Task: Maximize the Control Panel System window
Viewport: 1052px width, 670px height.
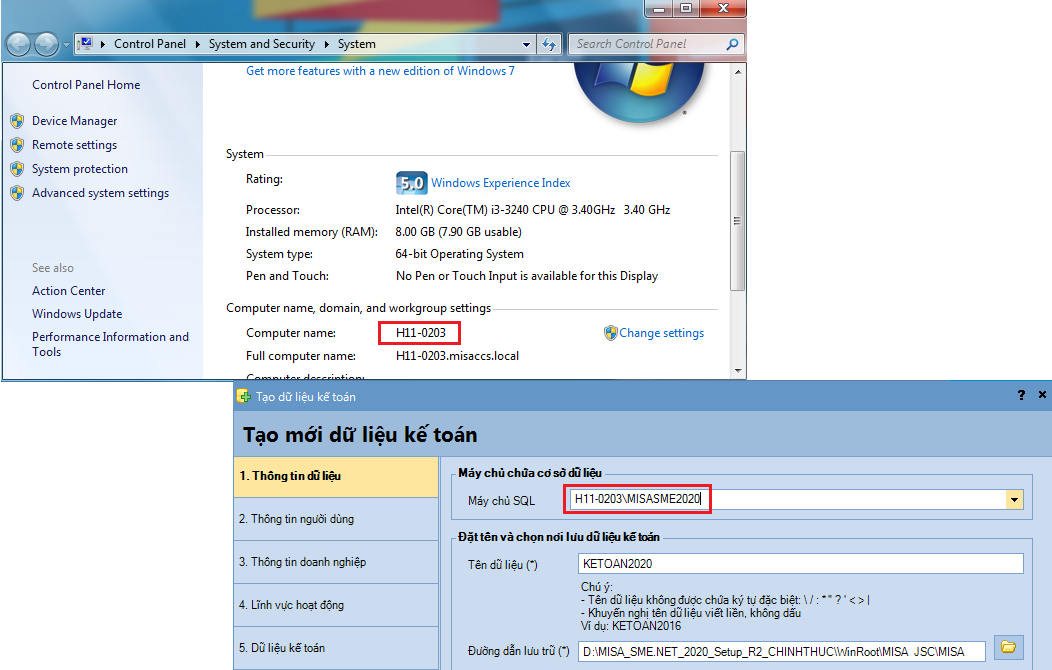Action: [x=686, y=8]
